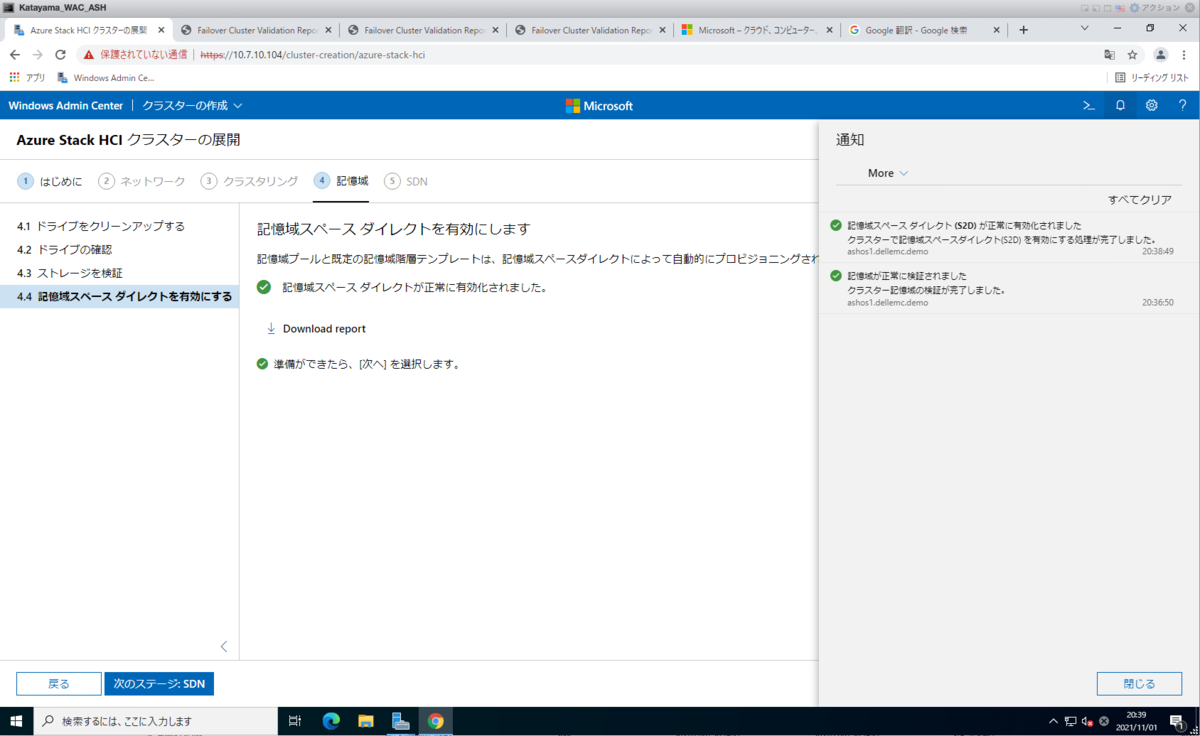Screen dimensions: 1200x736
Task: Switch to Chrome on taskbar
Action: (436, 720)
